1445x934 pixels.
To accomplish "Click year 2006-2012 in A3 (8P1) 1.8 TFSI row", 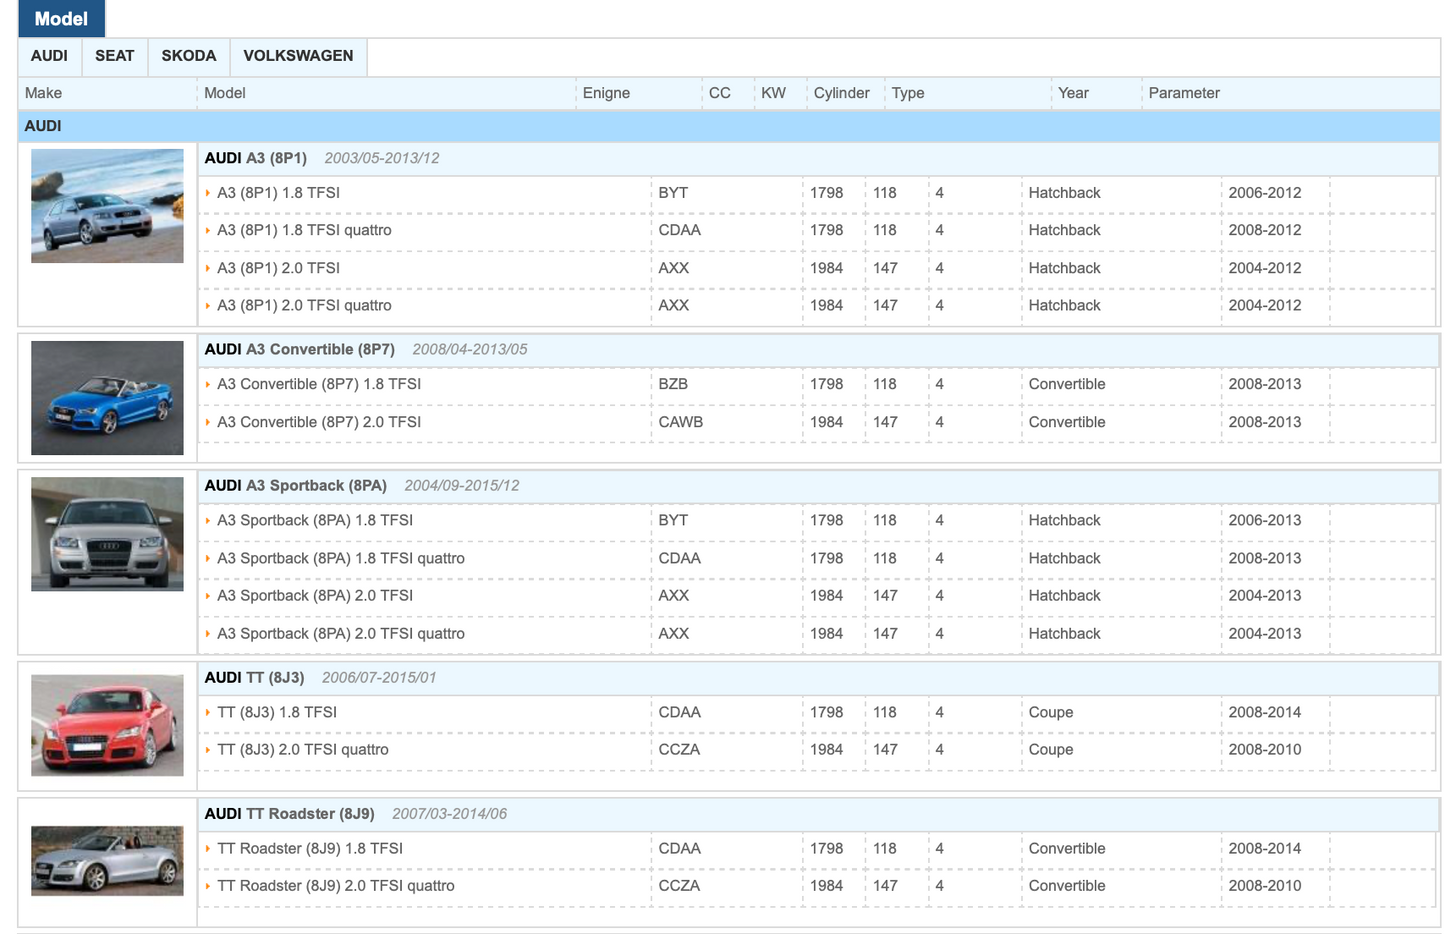I will coord(1265,193).
